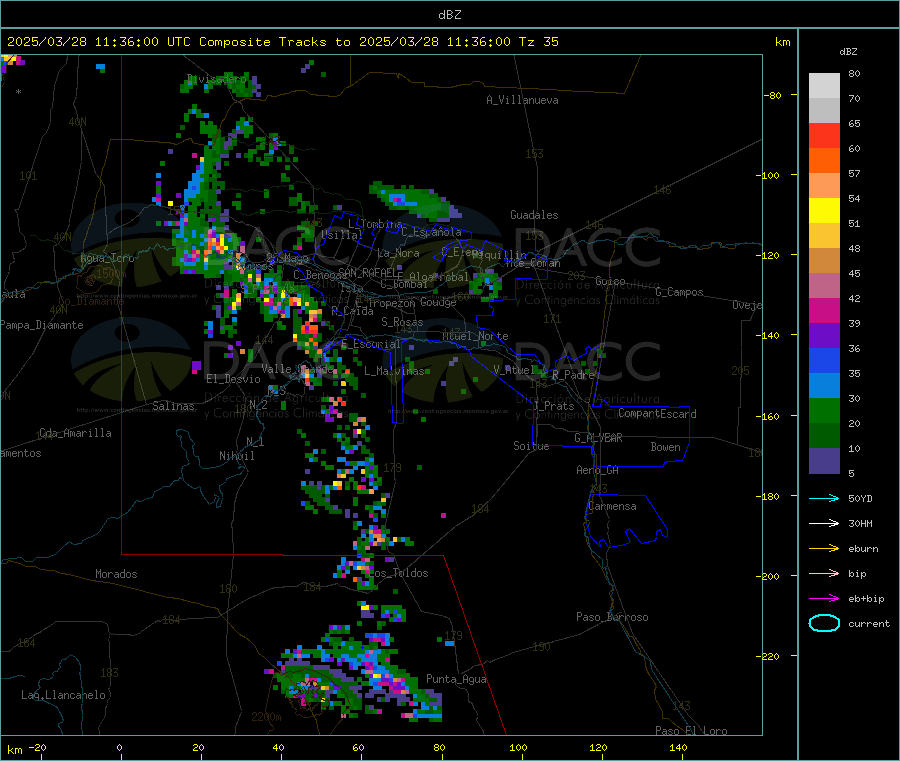
Task: Click the '-20' x-axis tick label
Action: 38,747
